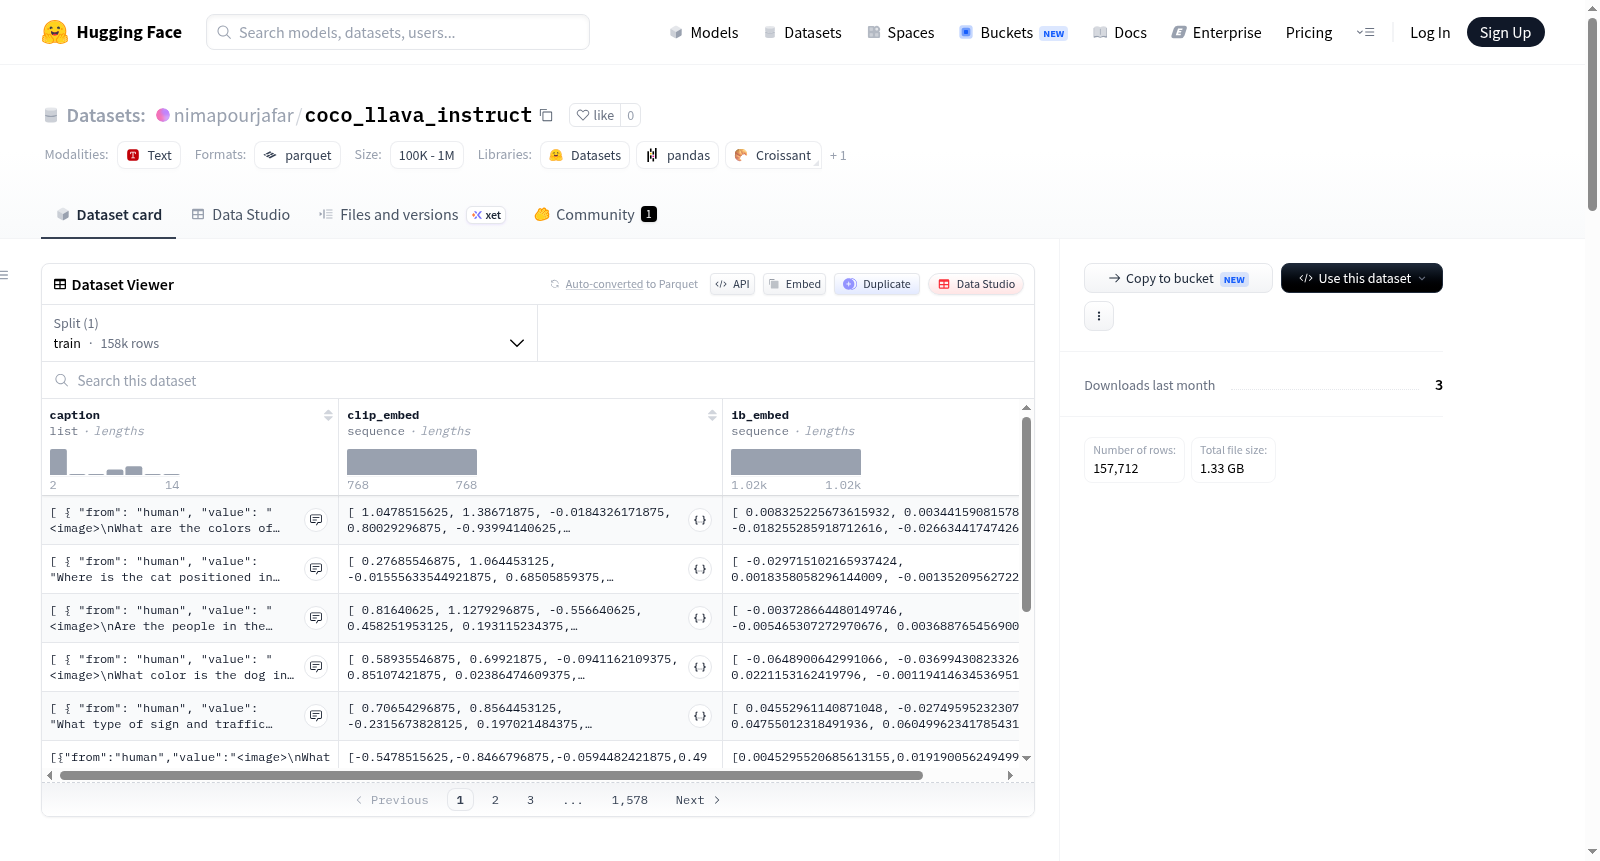Focus the main search models field
The height and width of the screenshot is (861, 1600).
(398, 32)
